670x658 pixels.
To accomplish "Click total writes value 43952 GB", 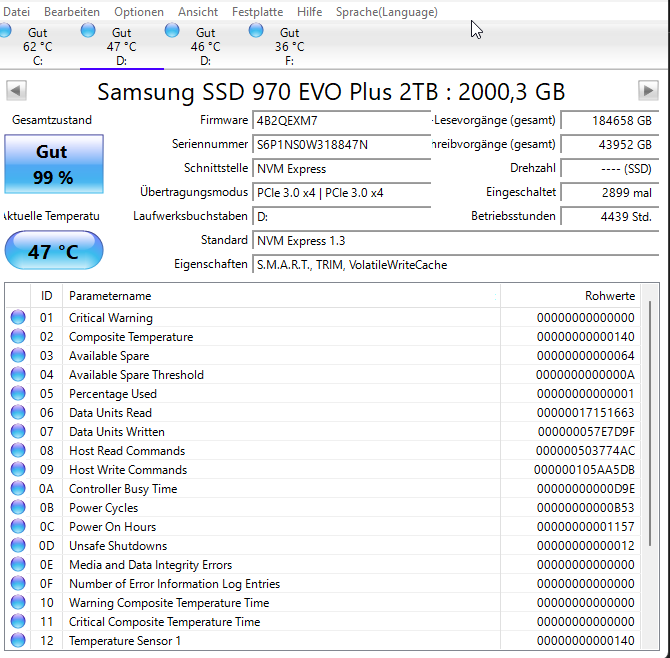I will (610, 145).
